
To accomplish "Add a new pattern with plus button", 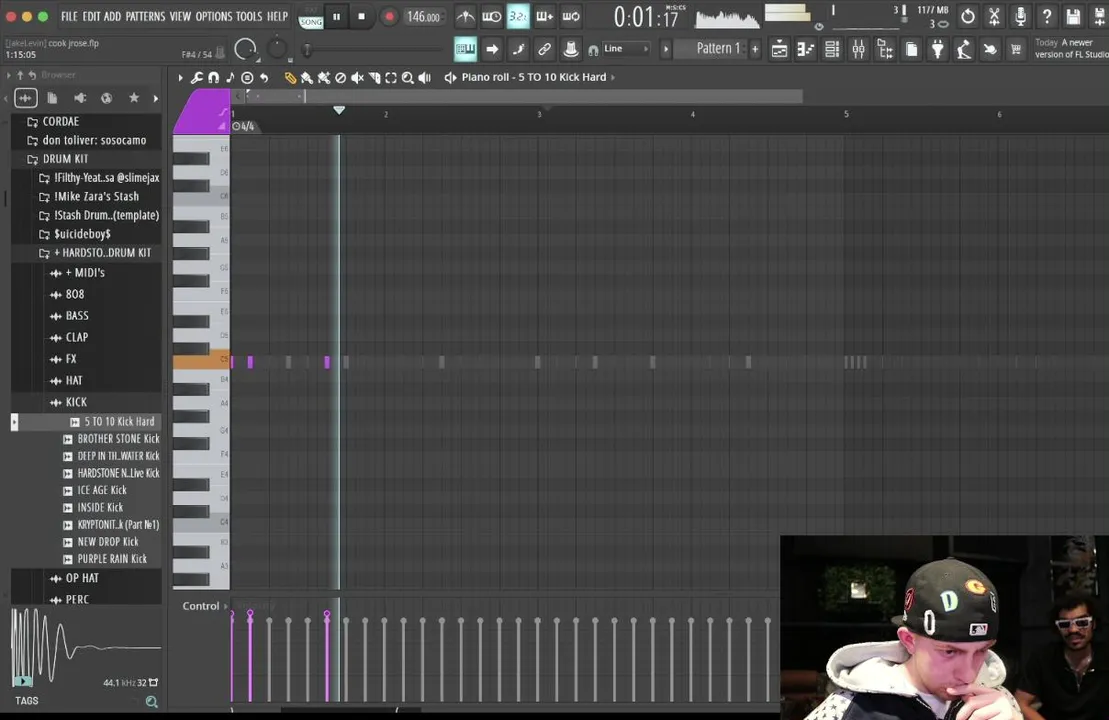I will 755,49.
